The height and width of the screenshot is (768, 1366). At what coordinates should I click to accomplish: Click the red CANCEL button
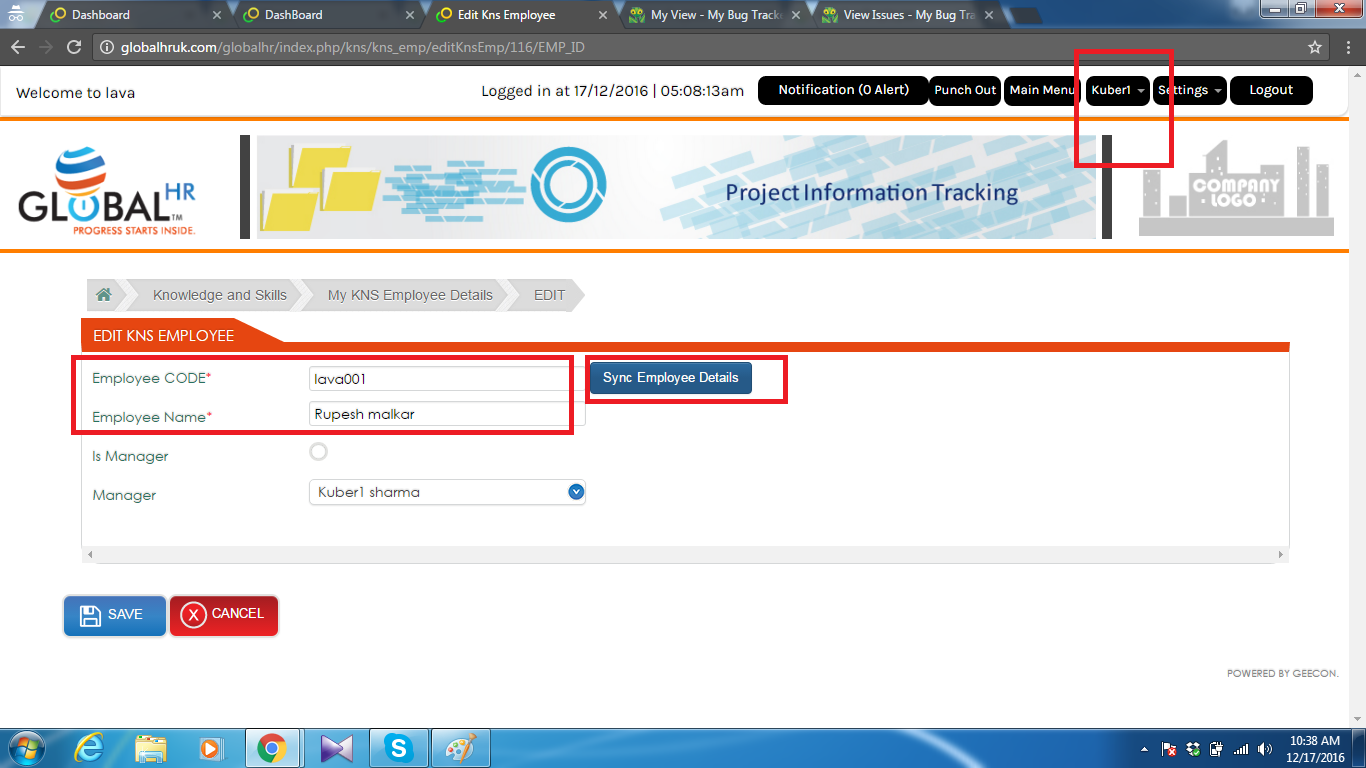coord(224,615)
